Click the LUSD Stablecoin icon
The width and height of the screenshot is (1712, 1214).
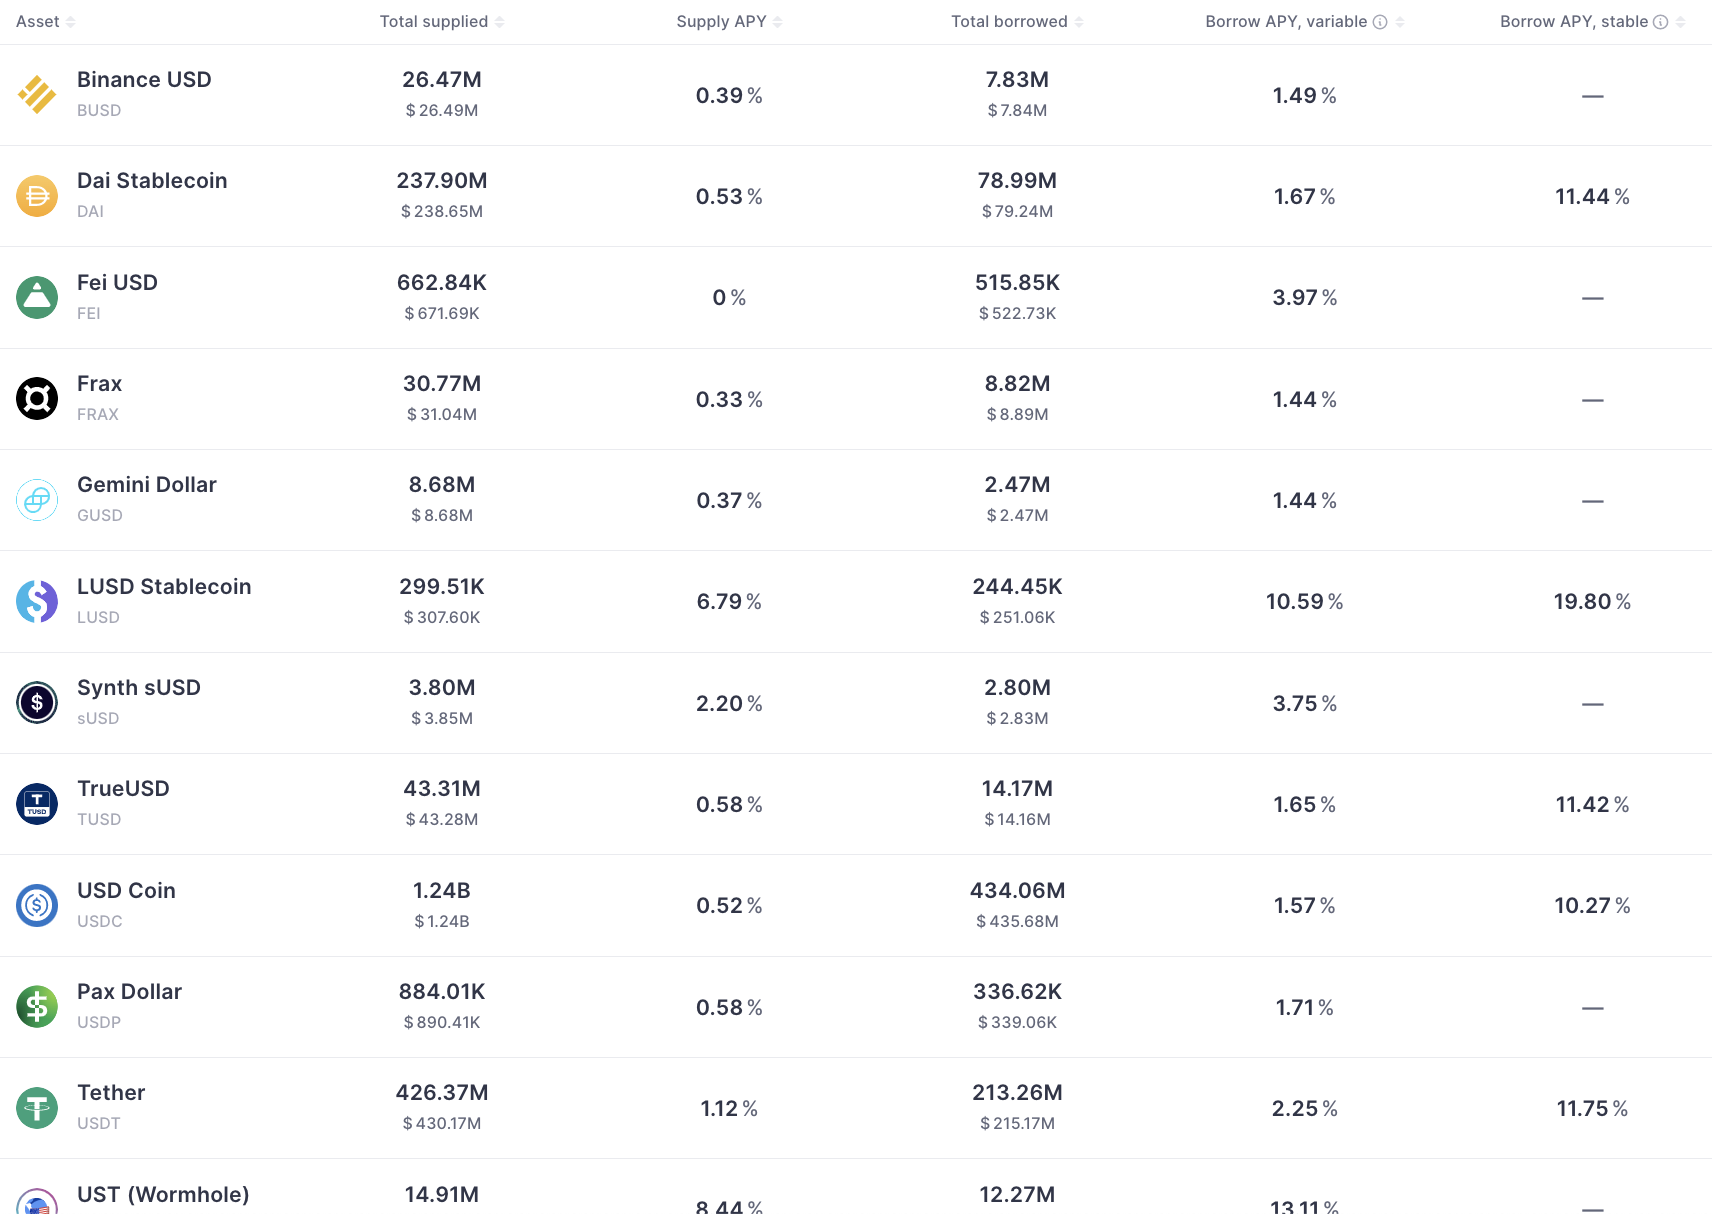[37, 602]
